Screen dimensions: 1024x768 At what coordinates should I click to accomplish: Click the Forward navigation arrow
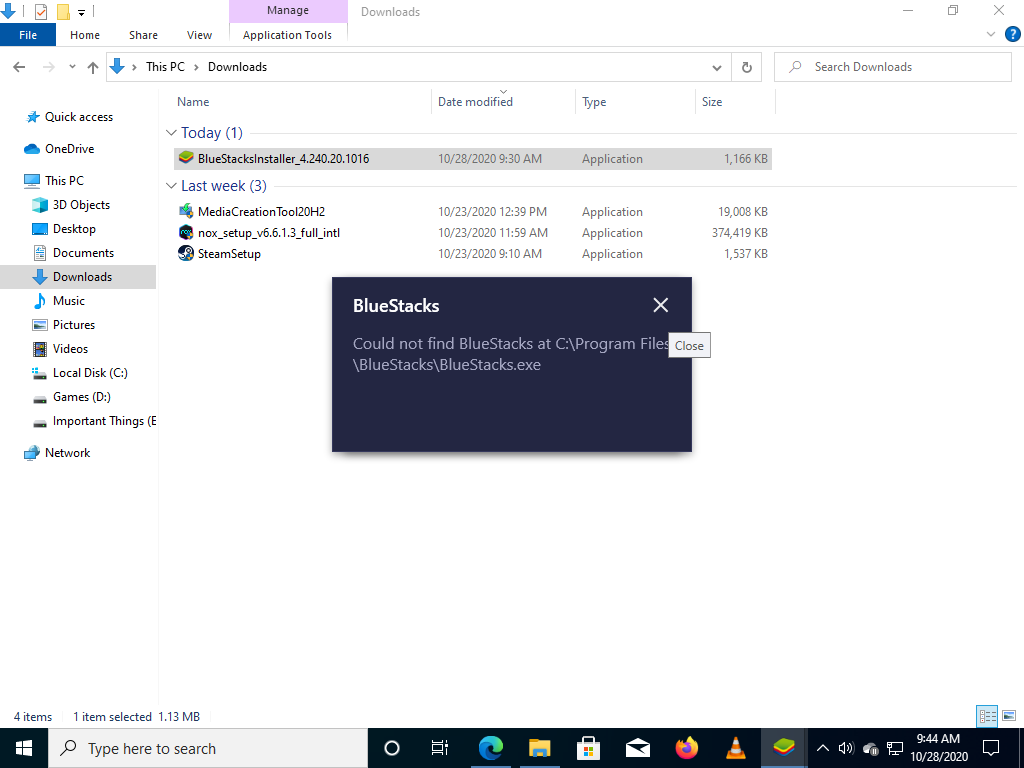click(48, 67)
